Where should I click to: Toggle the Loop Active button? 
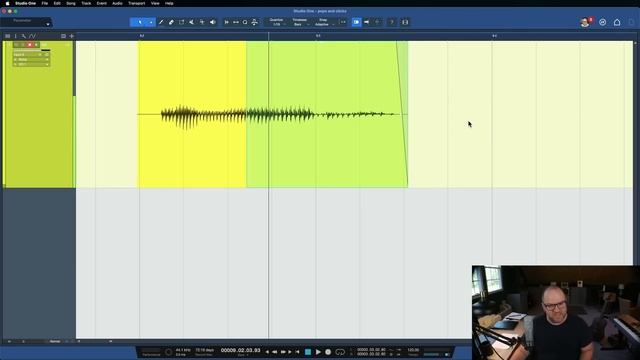[340, 352]
